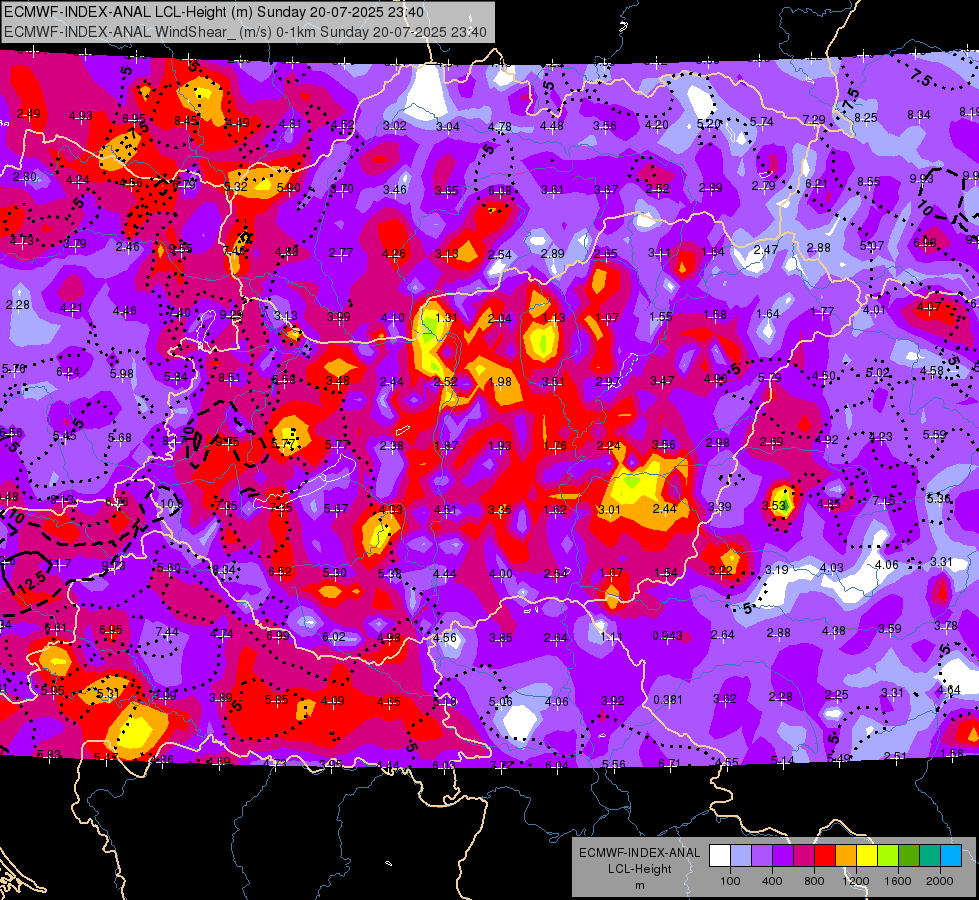Click the wind shear value 9.29
The height and width of the screenshot is (900, 979).
(x=230, y=315)
